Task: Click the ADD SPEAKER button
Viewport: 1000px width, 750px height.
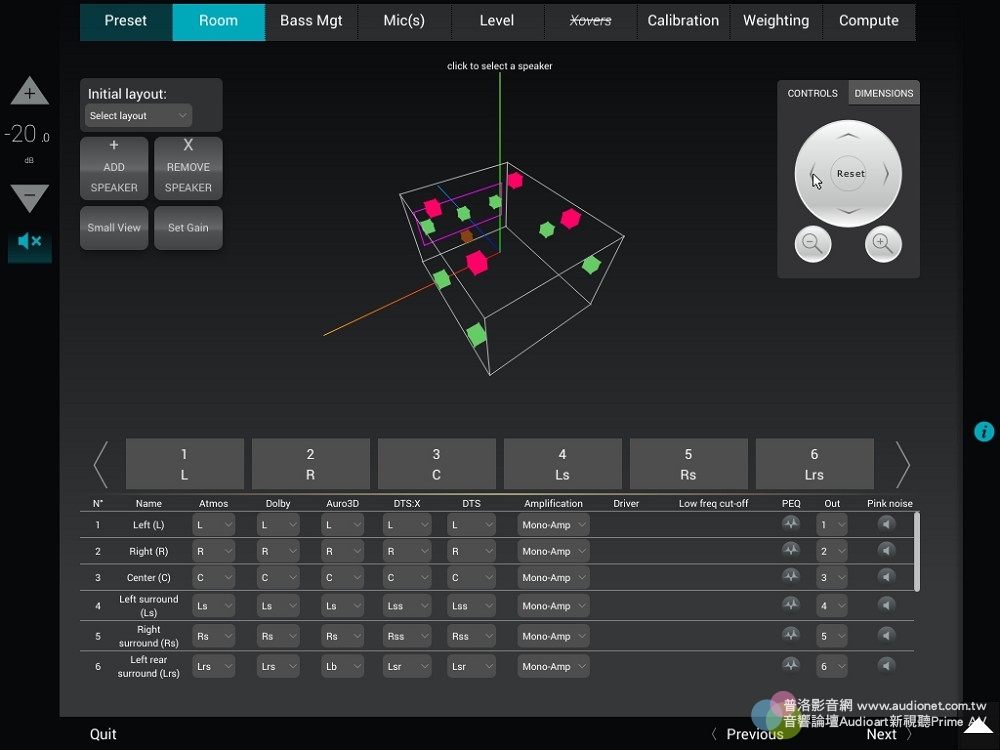Action: [114, 168]
